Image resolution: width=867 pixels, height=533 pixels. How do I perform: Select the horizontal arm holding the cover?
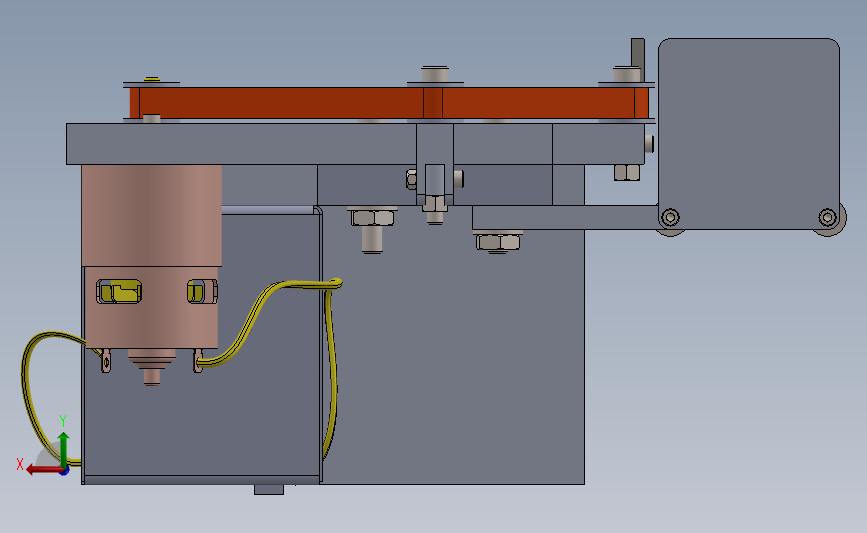tap(565, 217)
